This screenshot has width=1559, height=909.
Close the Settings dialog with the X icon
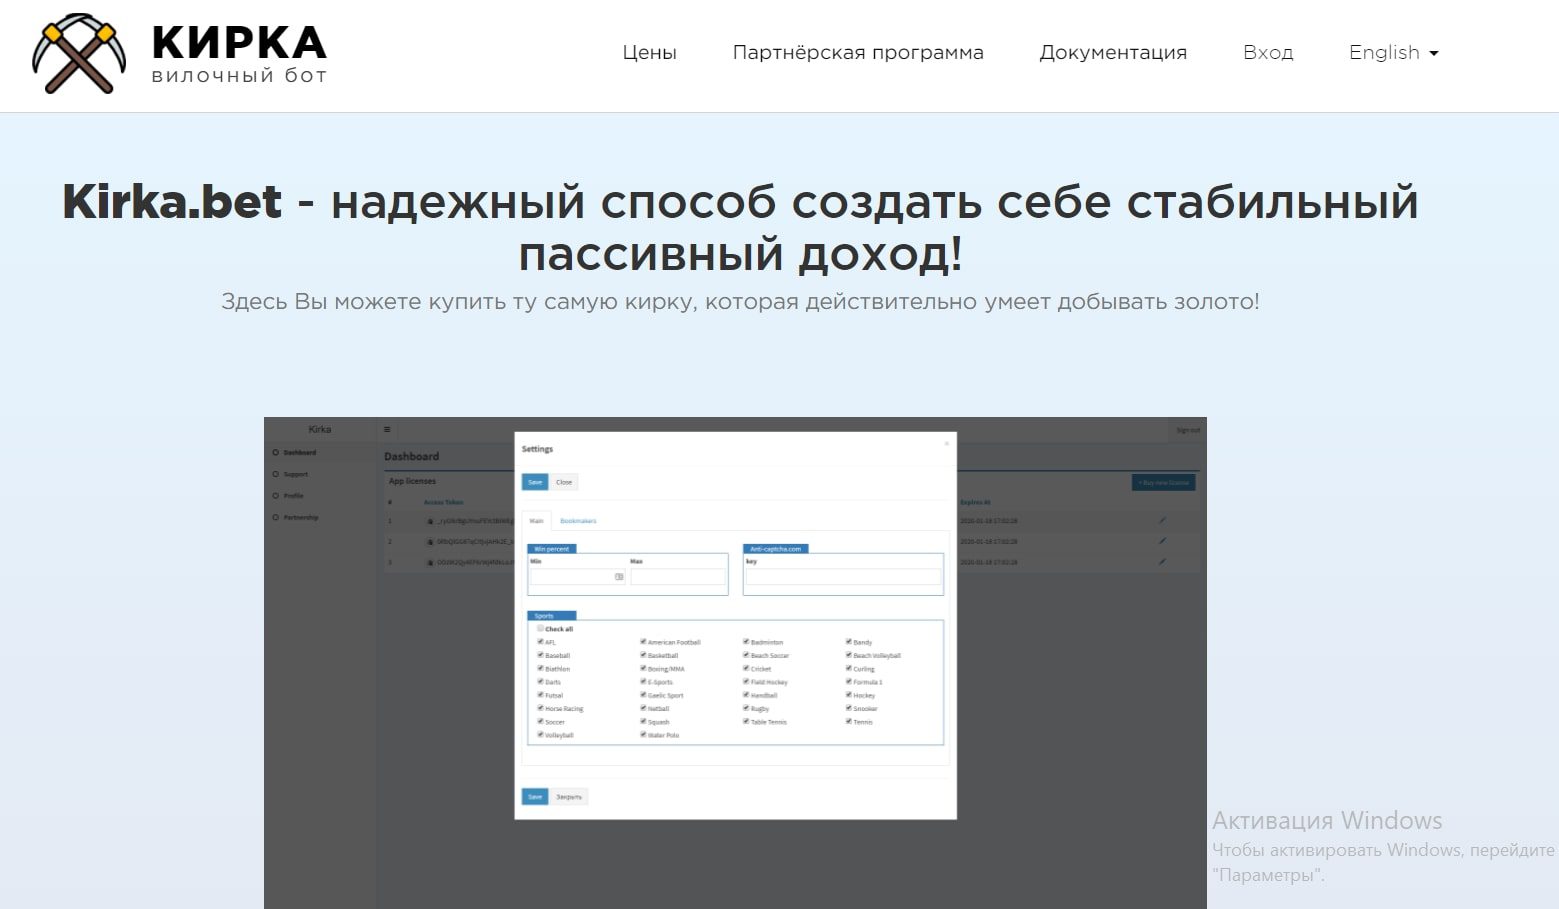(947, 443)
